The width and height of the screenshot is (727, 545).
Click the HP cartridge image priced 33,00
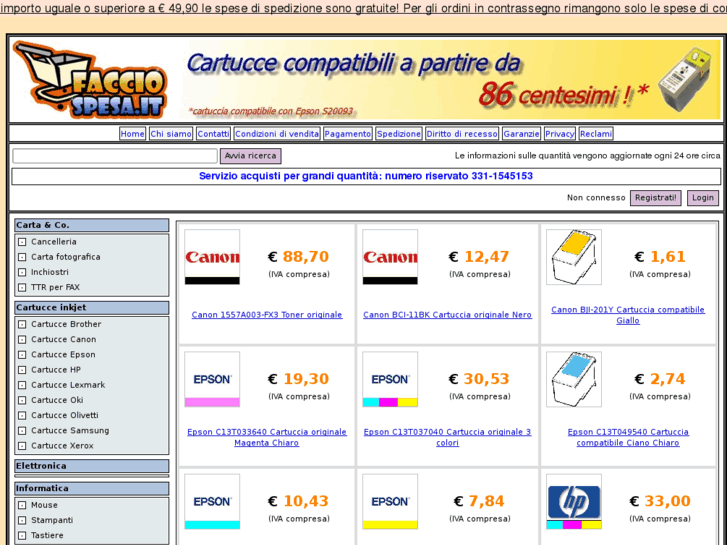[x=574, y=502]
